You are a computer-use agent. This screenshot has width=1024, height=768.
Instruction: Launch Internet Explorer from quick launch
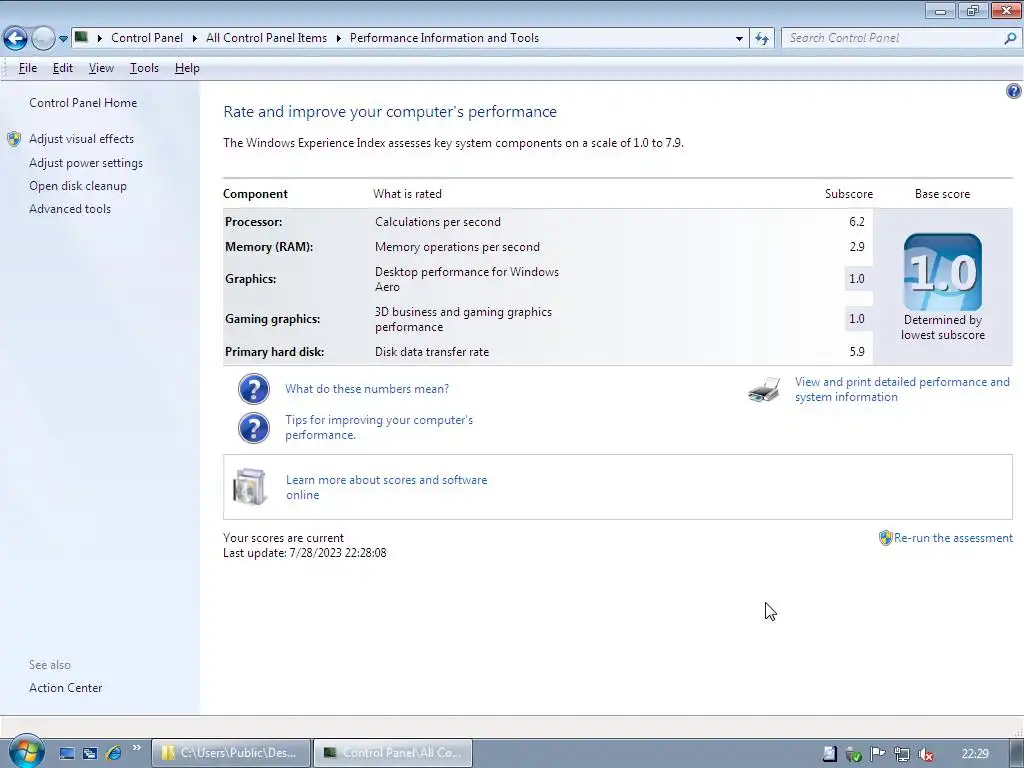pyautogui.click(x=113, y=753)
